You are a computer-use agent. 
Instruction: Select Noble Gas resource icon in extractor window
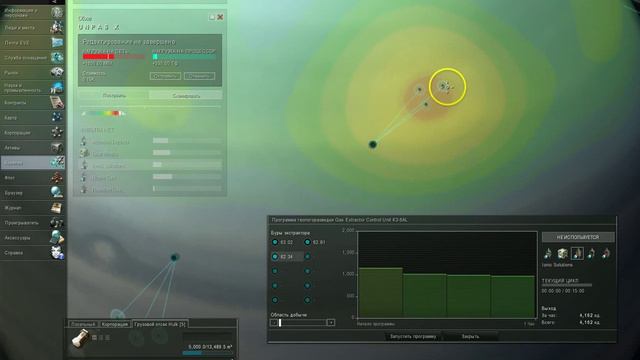pyautogui.click(x=591, y=253)
